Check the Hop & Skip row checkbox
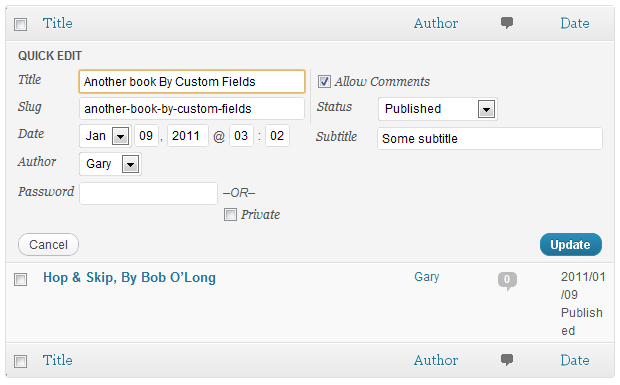The image size is (620, 385). tap(21, 279)
